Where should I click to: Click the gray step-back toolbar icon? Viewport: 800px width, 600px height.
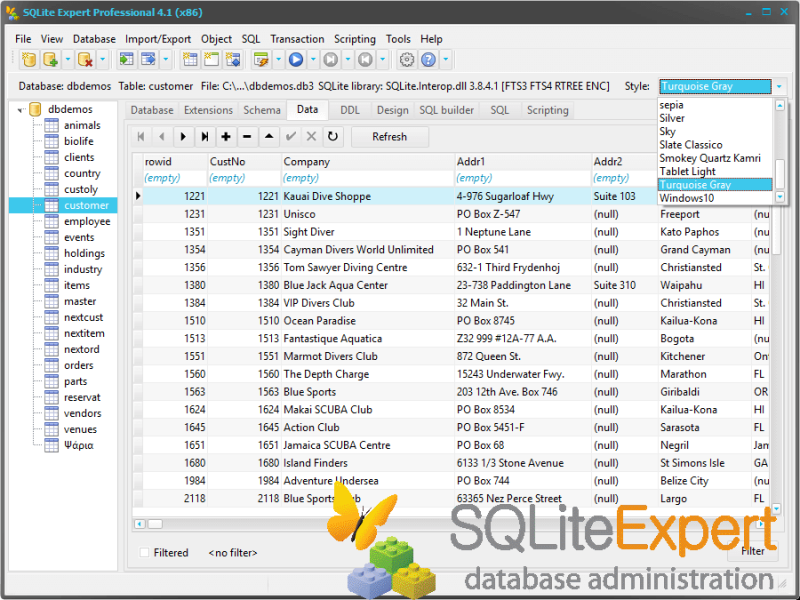365,60
